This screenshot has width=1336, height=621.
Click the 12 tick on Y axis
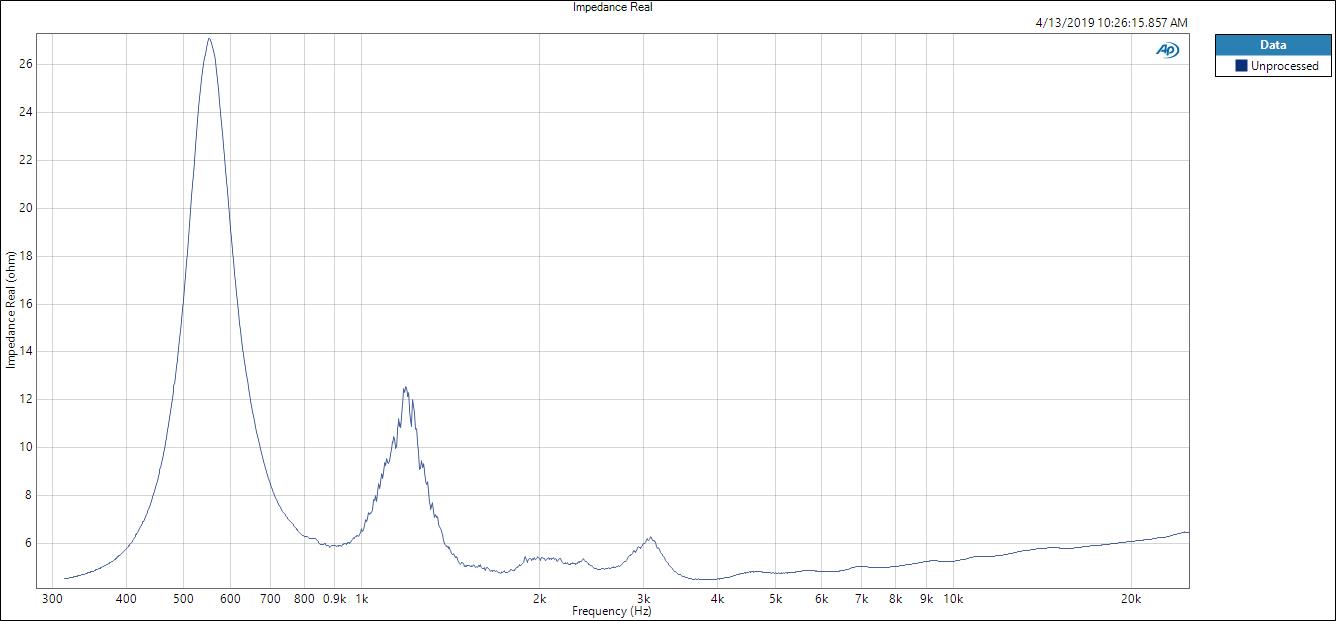[27, 399]
